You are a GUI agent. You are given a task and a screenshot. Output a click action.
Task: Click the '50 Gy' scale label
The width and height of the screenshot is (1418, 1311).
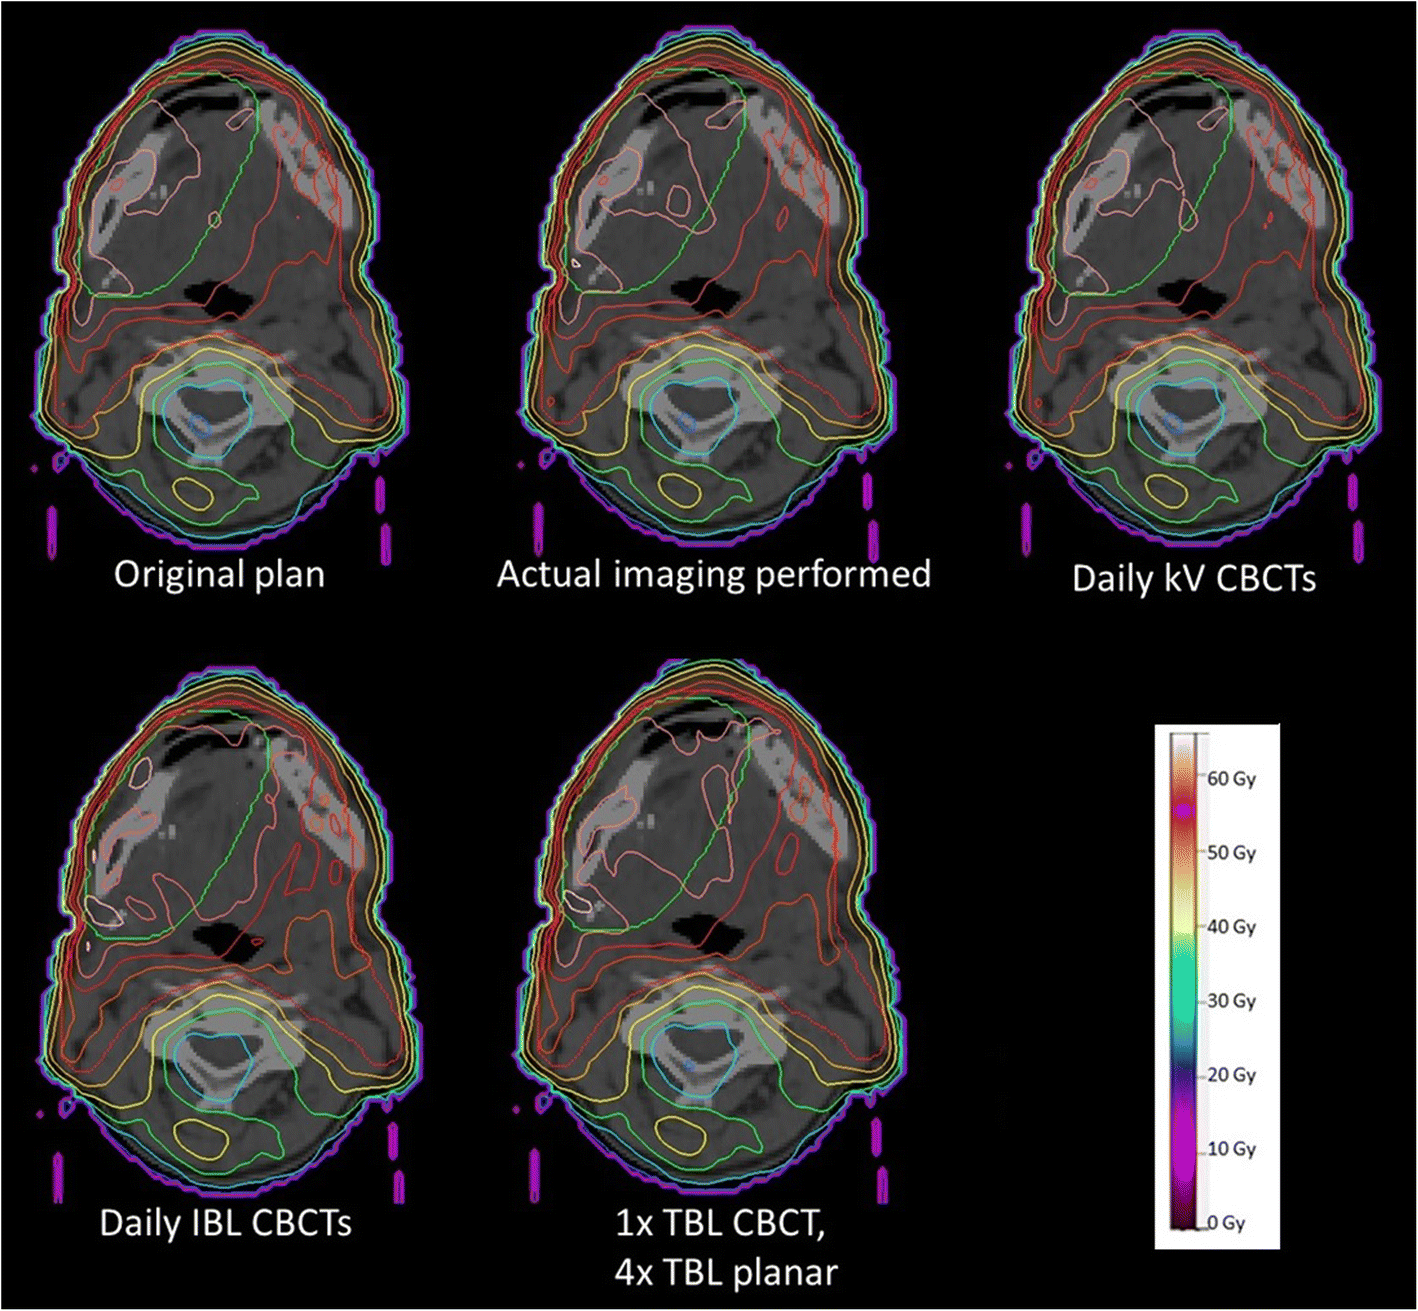(x=1231, y=853)
